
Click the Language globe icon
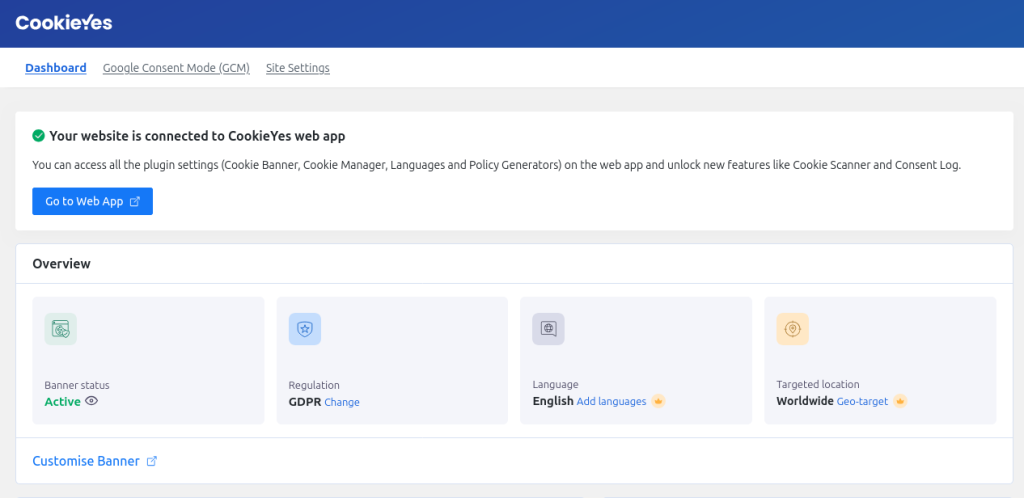coord(549,329)
